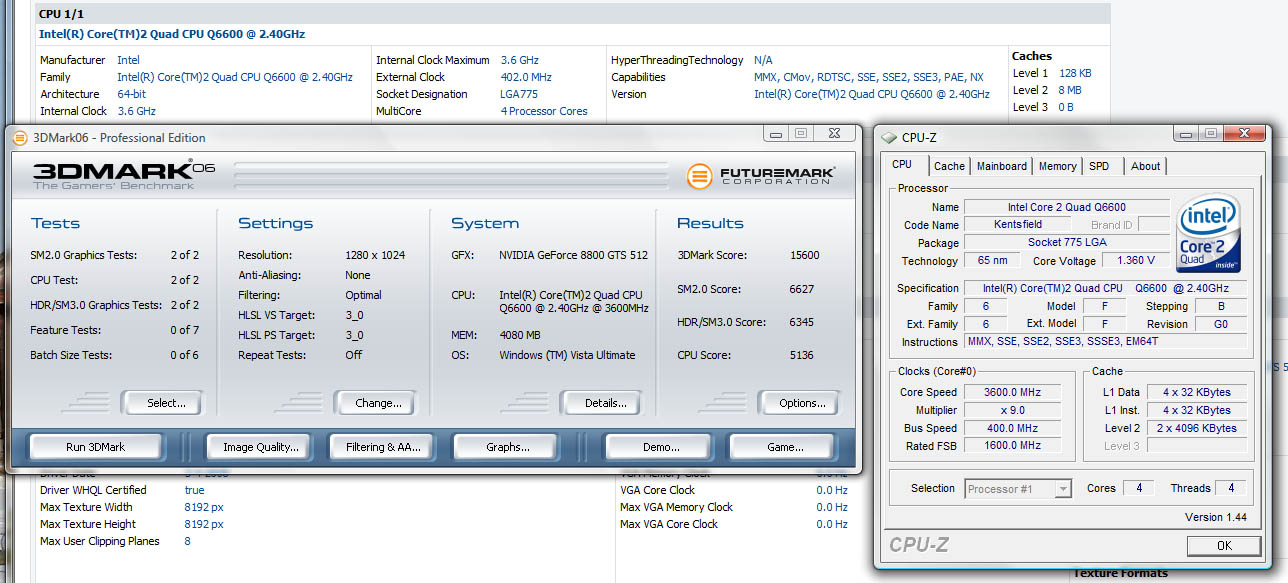Switch to the CPU tab in CPU-Z
The width and height of the screenshot is (1288, 583).
(902, 165)
